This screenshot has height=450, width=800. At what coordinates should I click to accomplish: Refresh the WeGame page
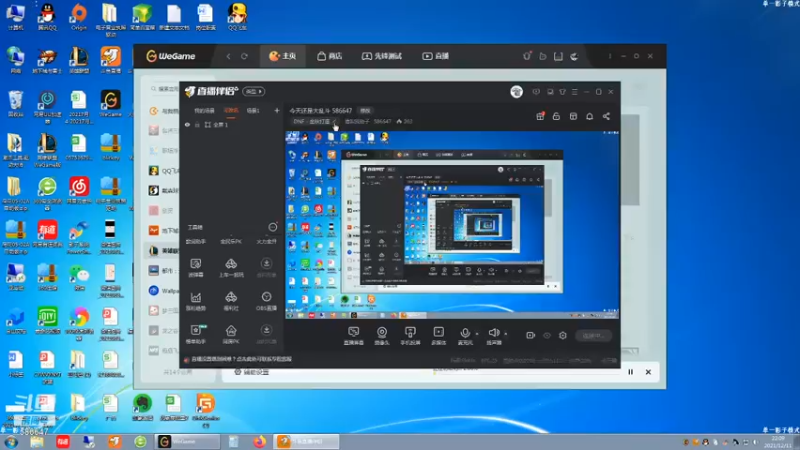coord(244,56)
